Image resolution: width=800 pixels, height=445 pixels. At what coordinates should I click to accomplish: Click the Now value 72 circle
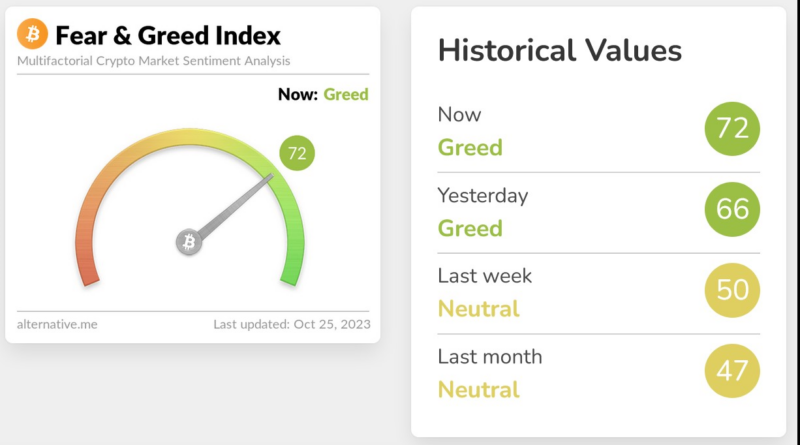pyautogui.click(x=732, y=129)
